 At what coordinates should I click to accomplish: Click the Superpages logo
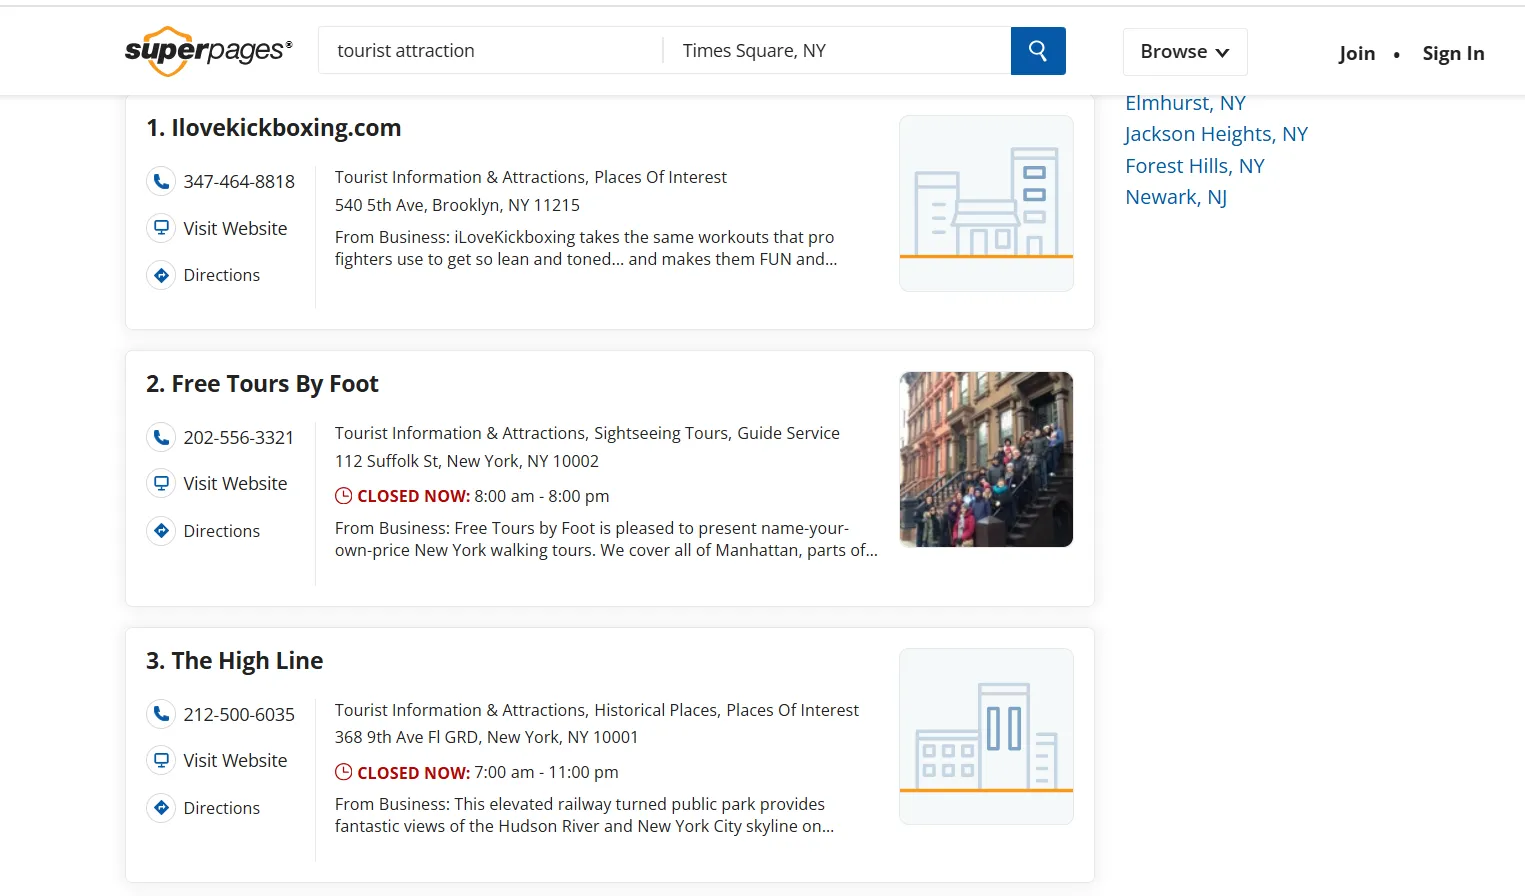click(206, 50)
